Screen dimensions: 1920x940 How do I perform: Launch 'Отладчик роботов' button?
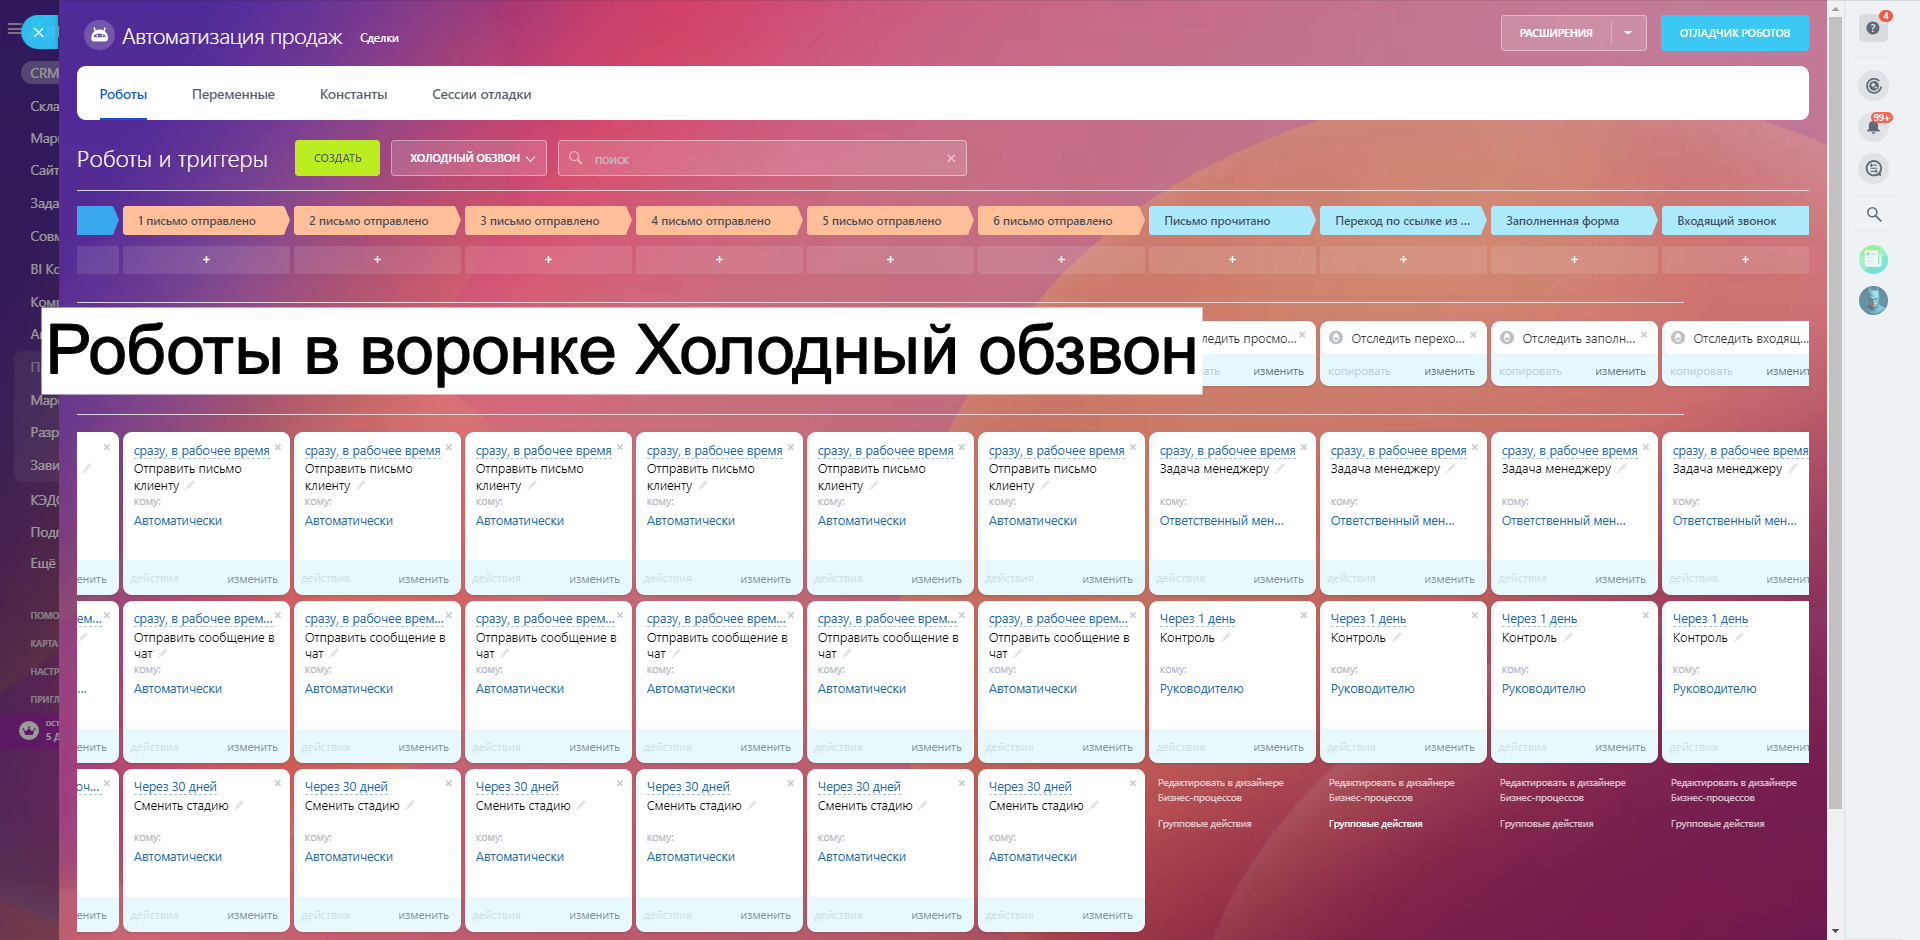click(1734, 33)
